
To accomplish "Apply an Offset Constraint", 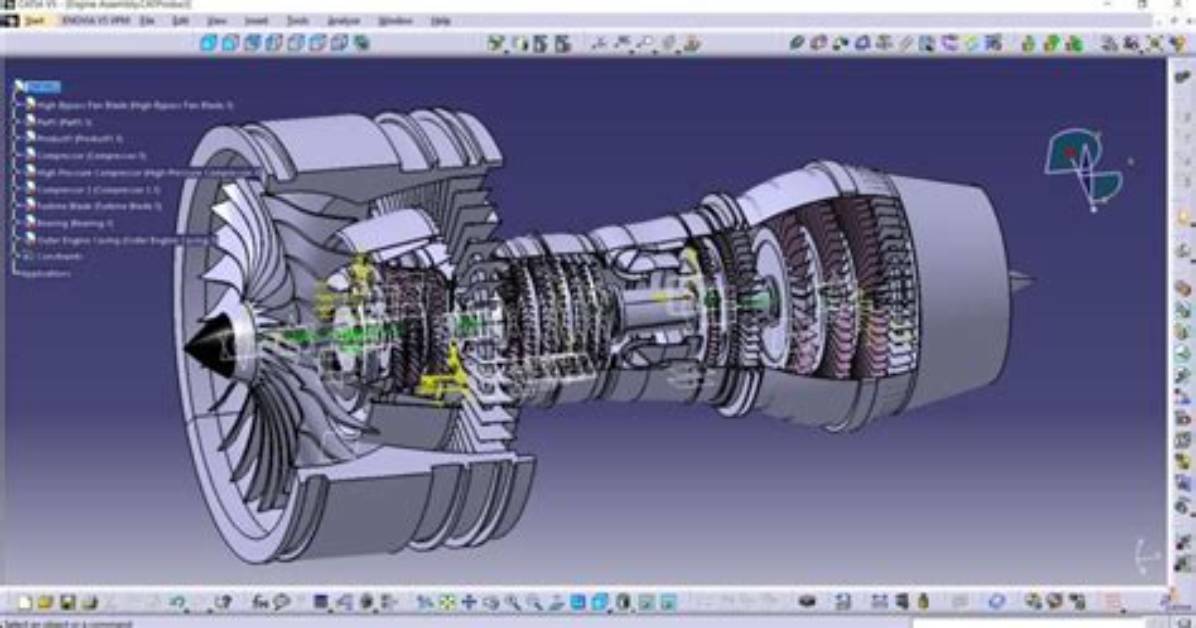I will pos(841,43).
